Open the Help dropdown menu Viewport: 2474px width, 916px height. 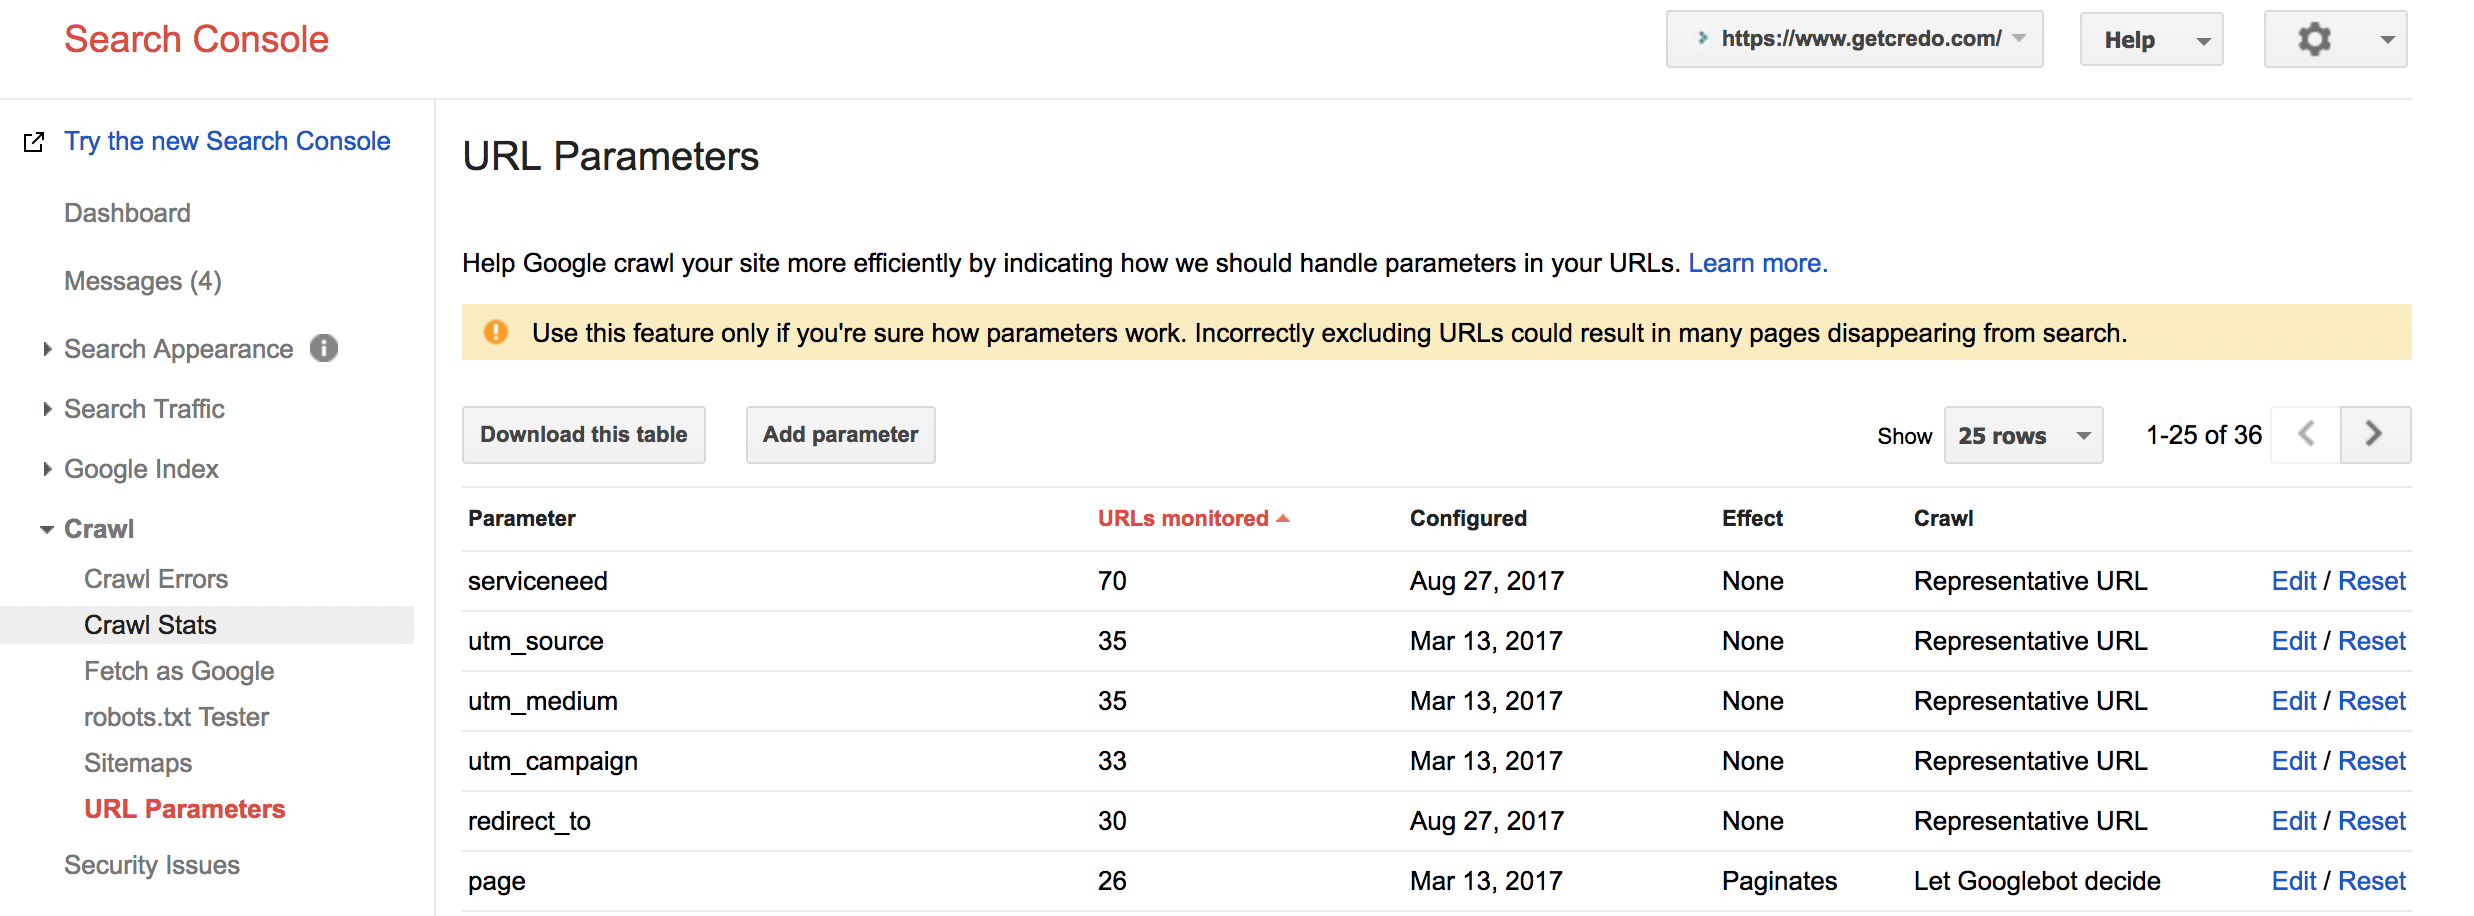click(x=2151, y=40)
